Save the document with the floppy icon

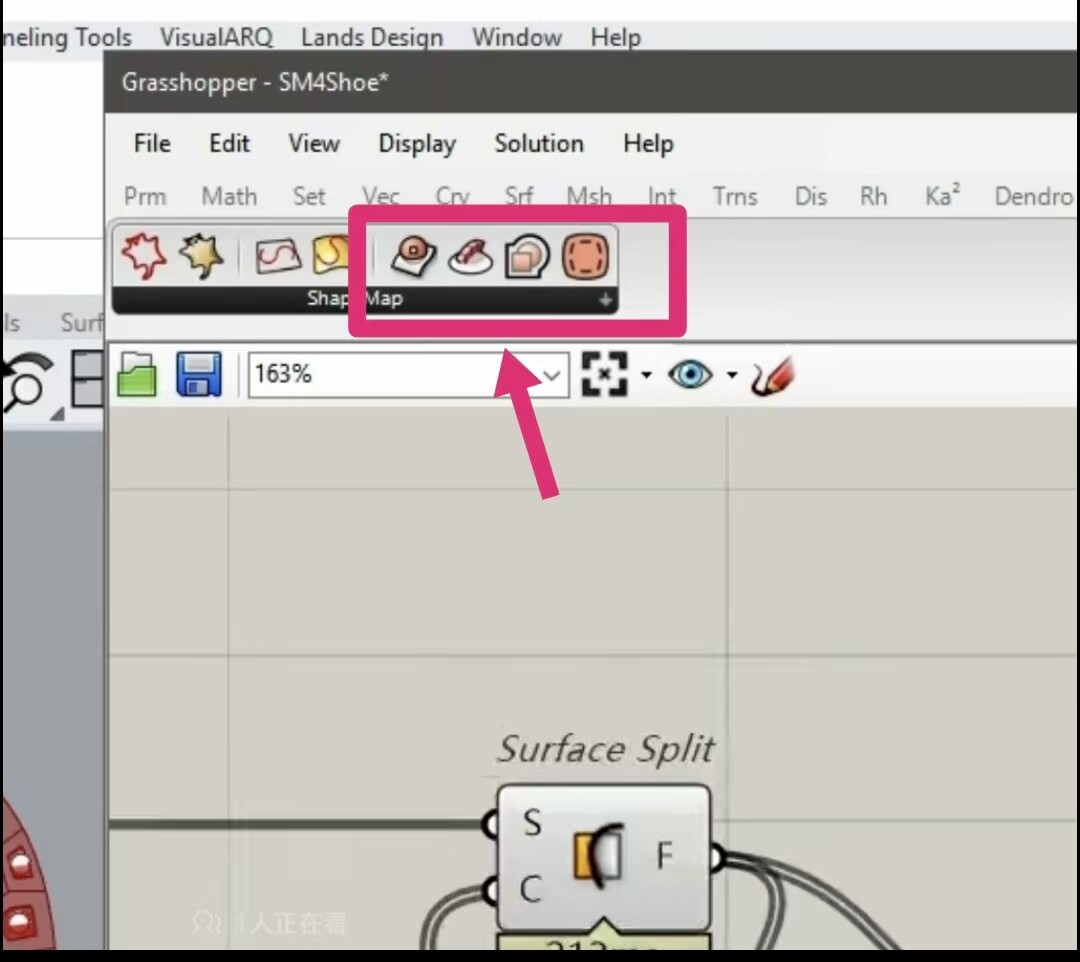[x=198, y=376]
